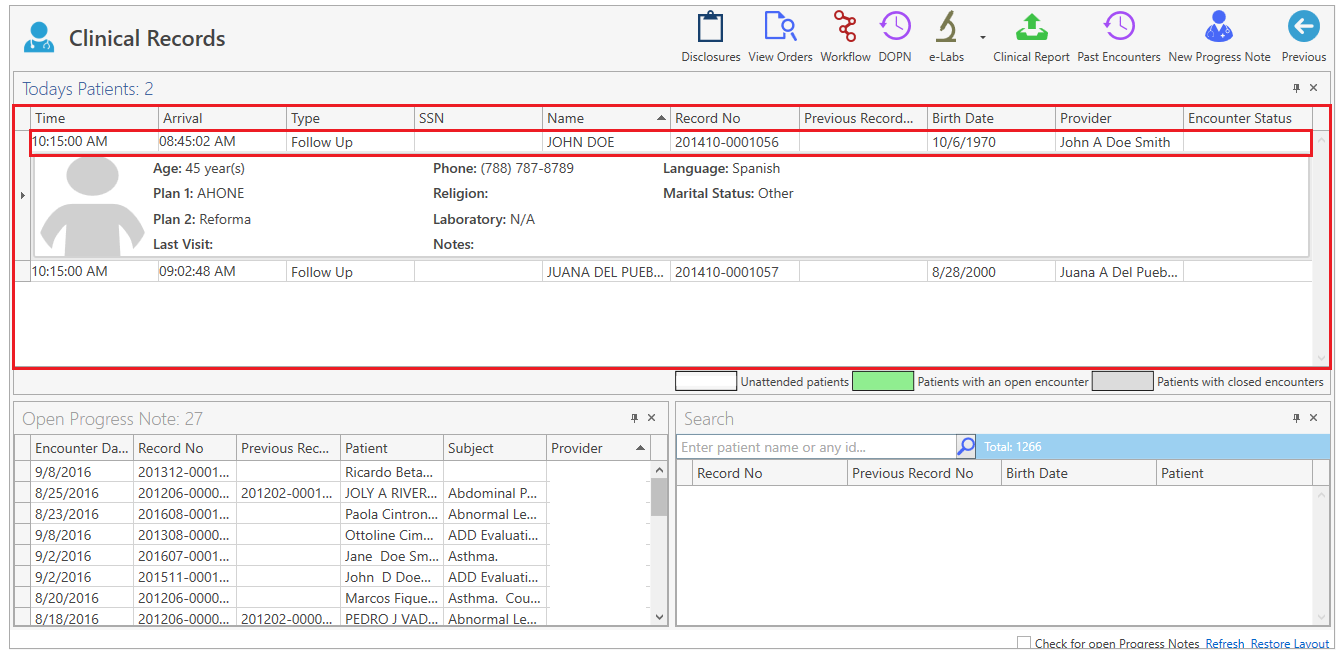Click the Refresh link

(x=1225, y=643)
